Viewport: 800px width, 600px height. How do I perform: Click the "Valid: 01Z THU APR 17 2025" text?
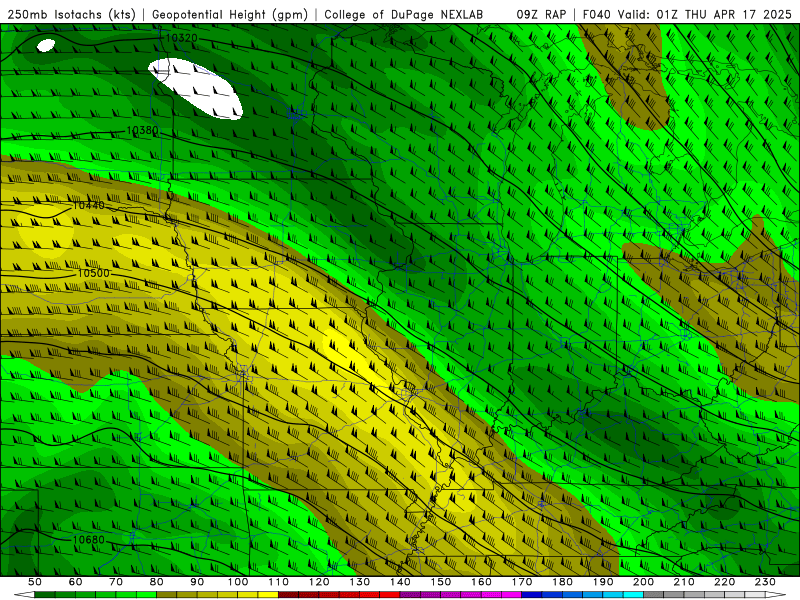(705, 15)
